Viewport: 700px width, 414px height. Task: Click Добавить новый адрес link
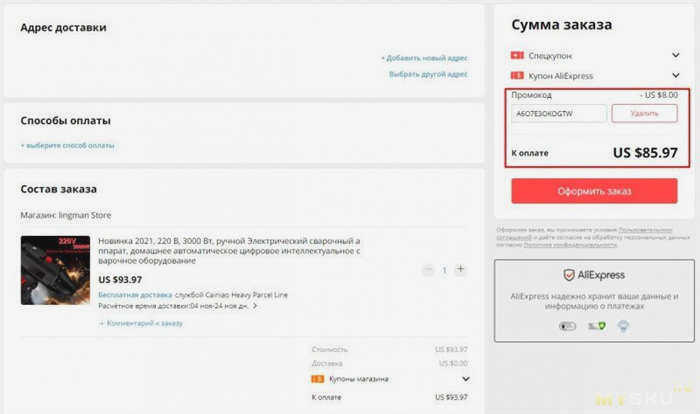tap(424, 58)
